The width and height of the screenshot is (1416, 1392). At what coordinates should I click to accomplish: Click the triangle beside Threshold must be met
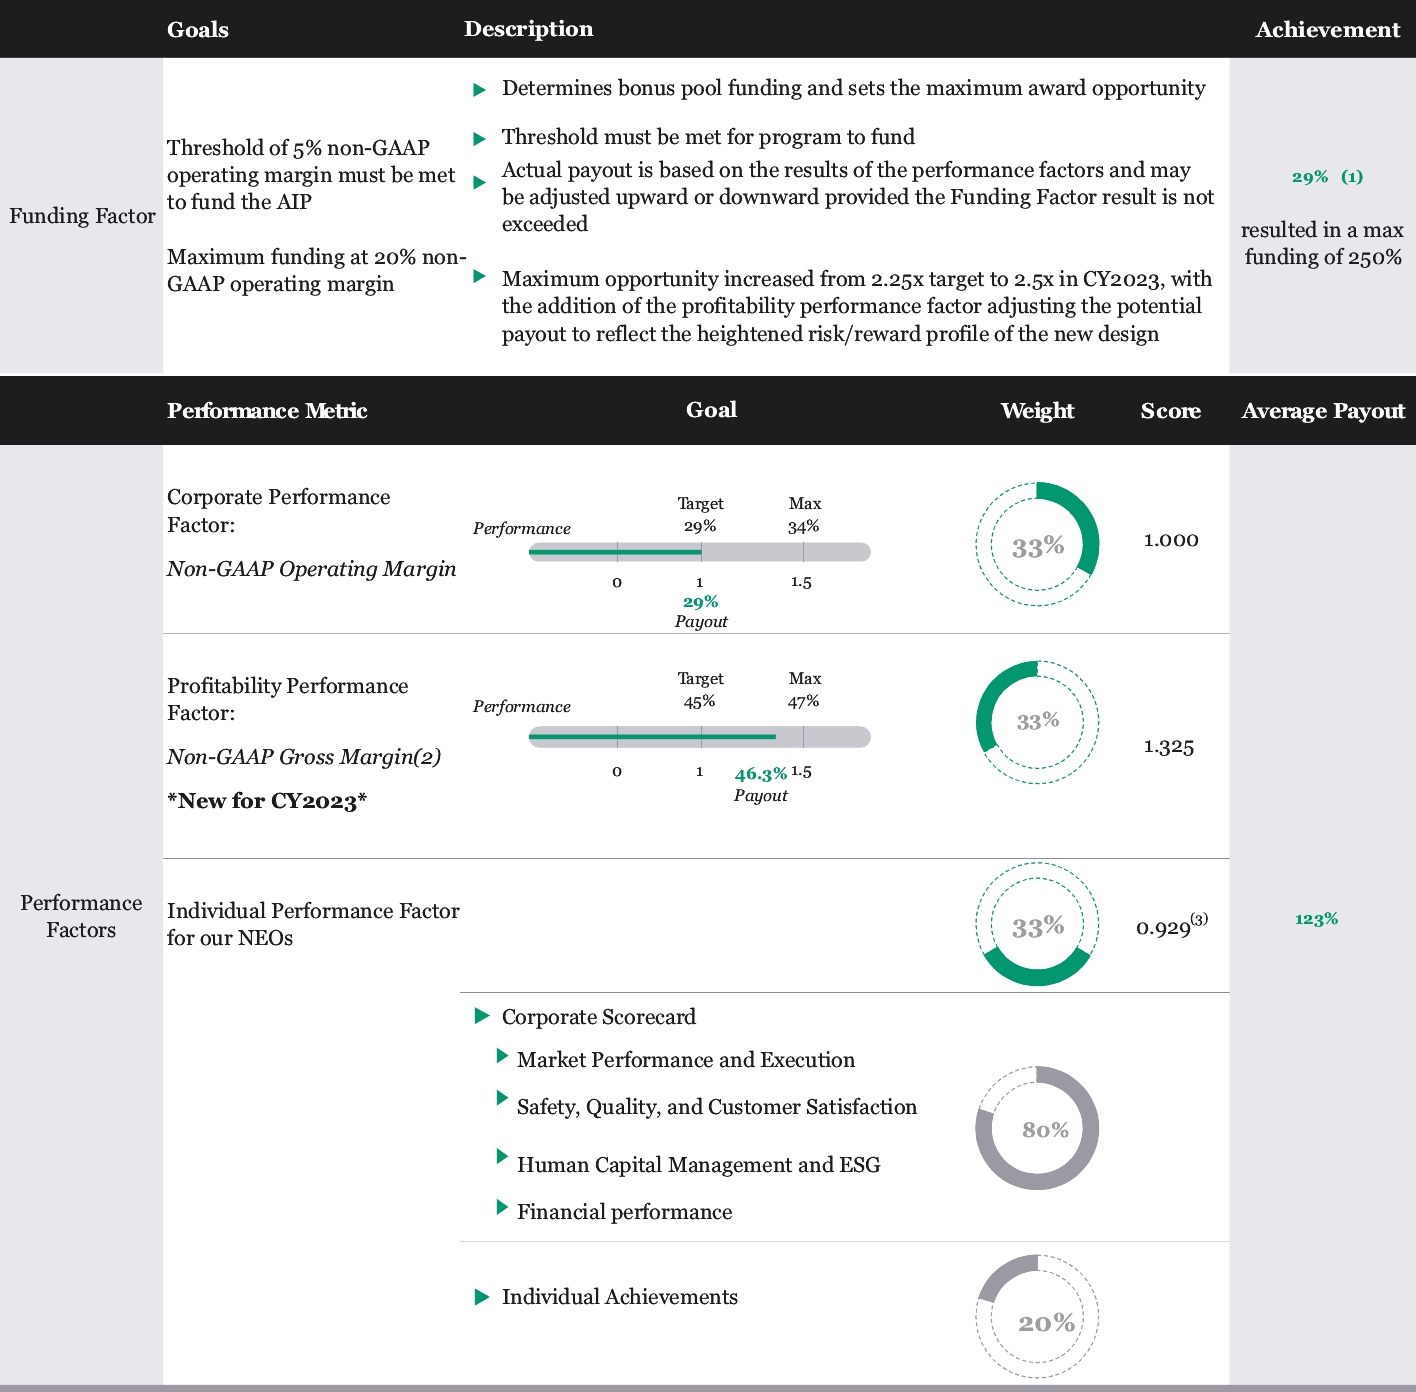(479, 138)
